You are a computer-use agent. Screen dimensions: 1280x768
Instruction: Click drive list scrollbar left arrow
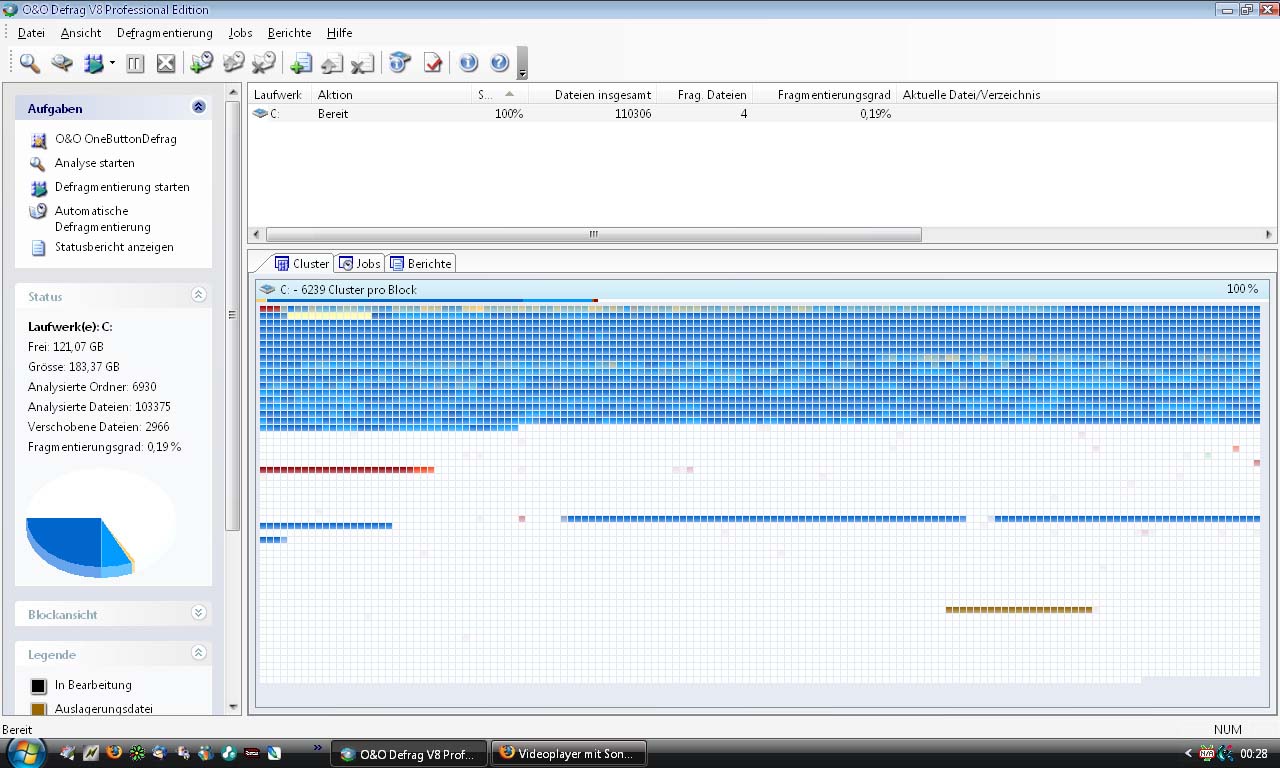256,235
